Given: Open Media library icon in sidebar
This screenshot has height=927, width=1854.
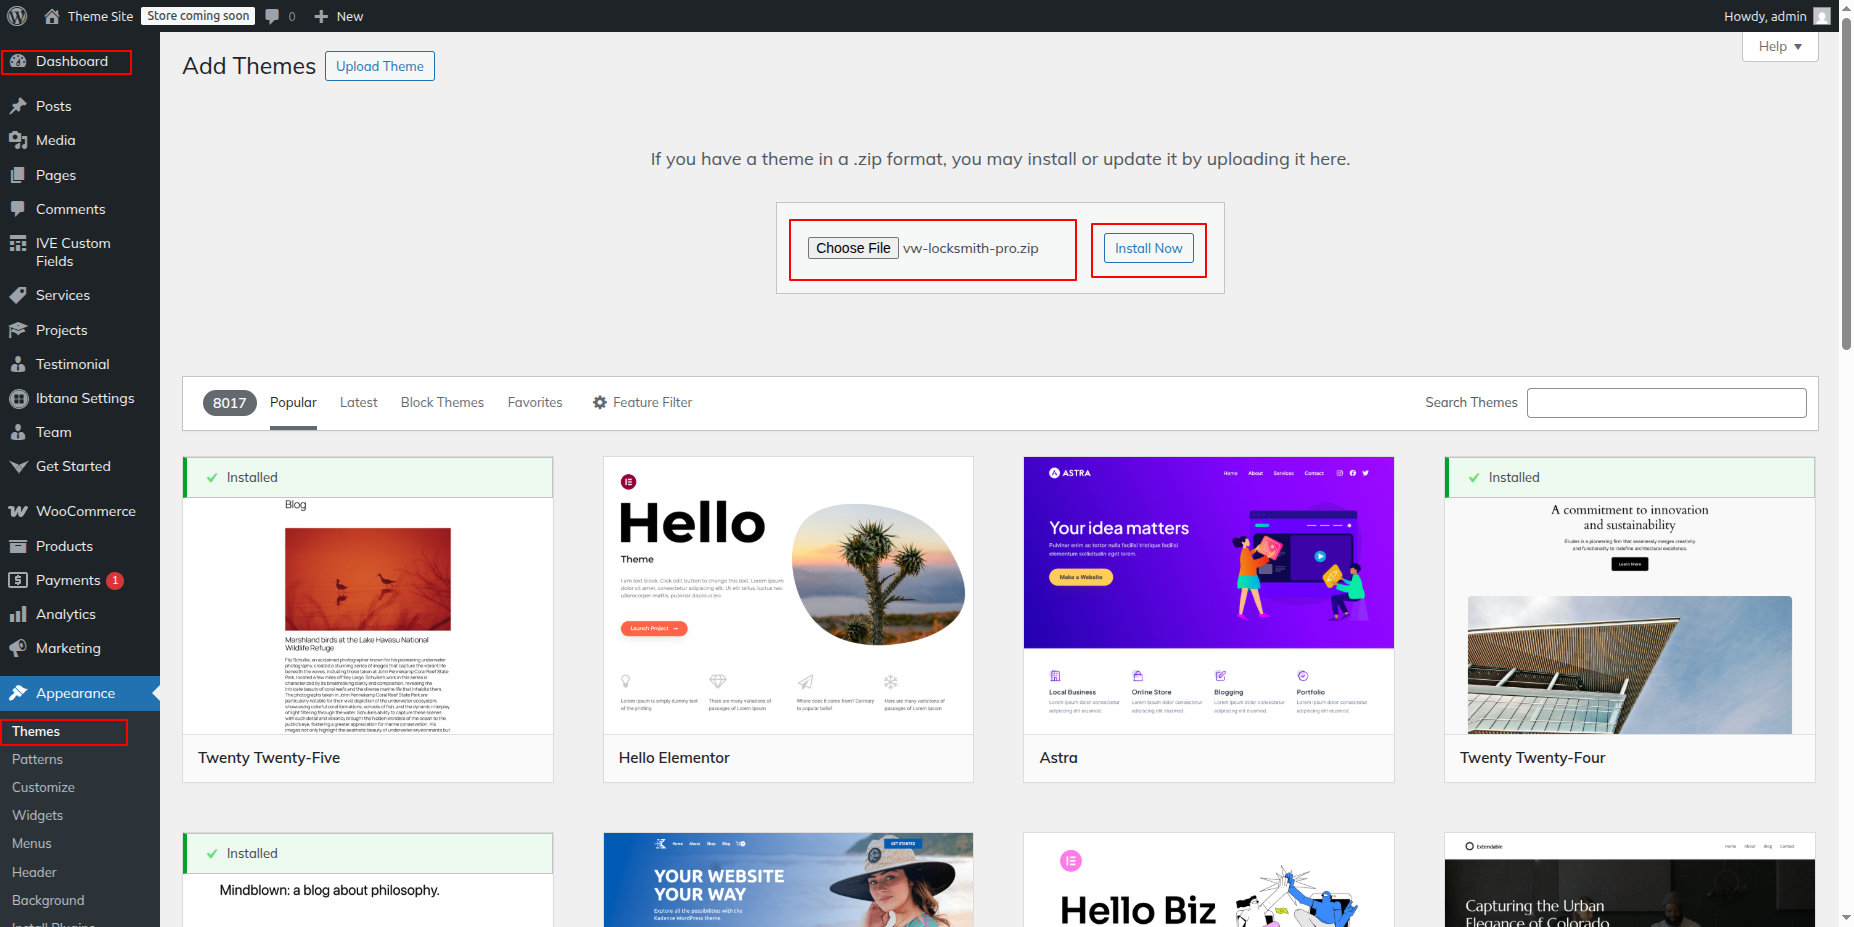Looking at the screenshot, I should point(18,140).
